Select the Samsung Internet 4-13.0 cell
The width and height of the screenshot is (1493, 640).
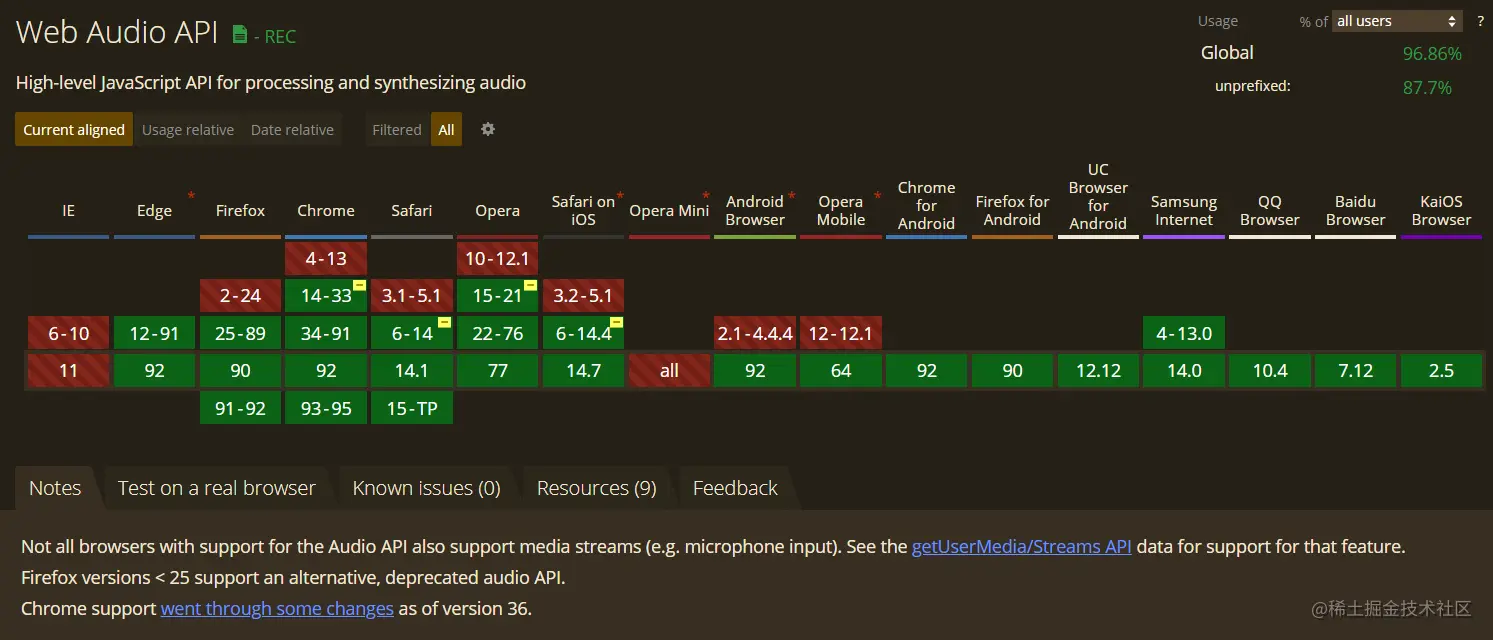tap(1184, 333)
